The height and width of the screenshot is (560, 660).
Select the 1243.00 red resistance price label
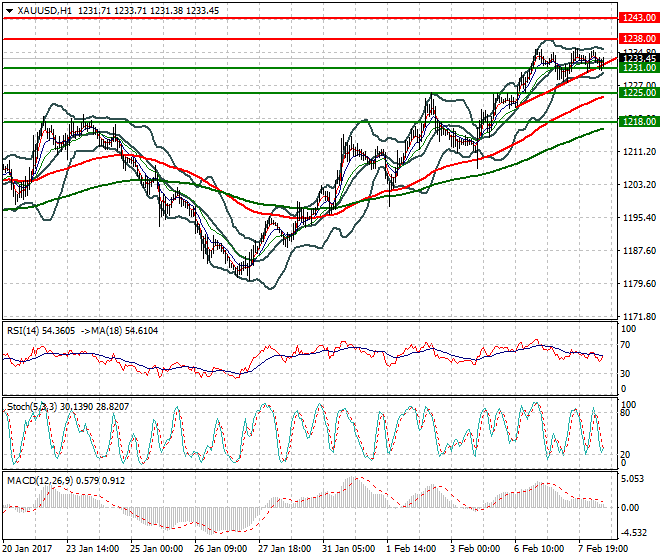click(639, 18)
